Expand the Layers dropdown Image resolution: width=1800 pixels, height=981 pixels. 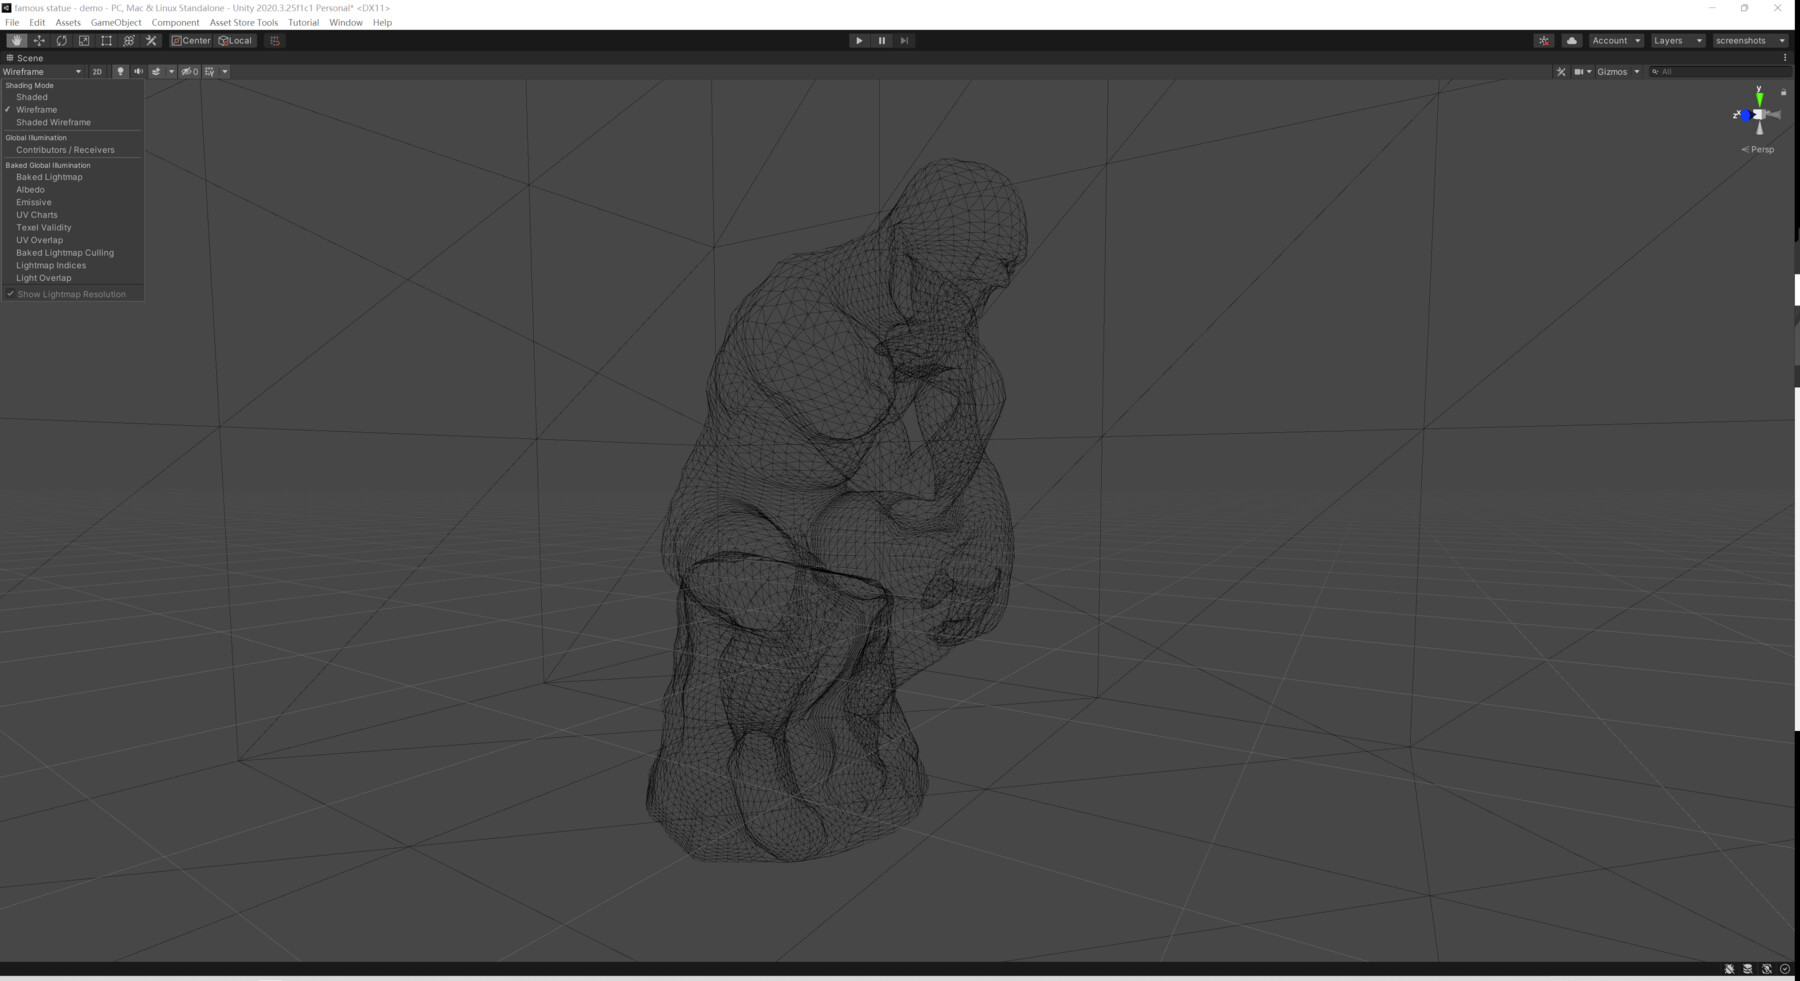point(1676,40)
